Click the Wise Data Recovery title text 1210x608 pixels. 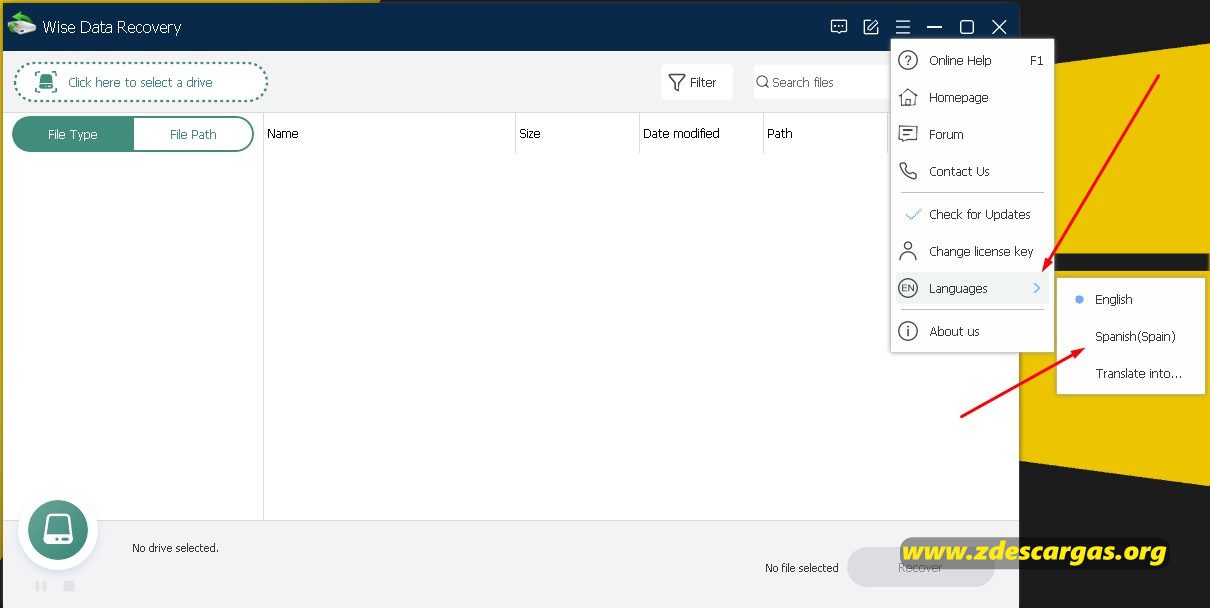[x=112, y=27]
